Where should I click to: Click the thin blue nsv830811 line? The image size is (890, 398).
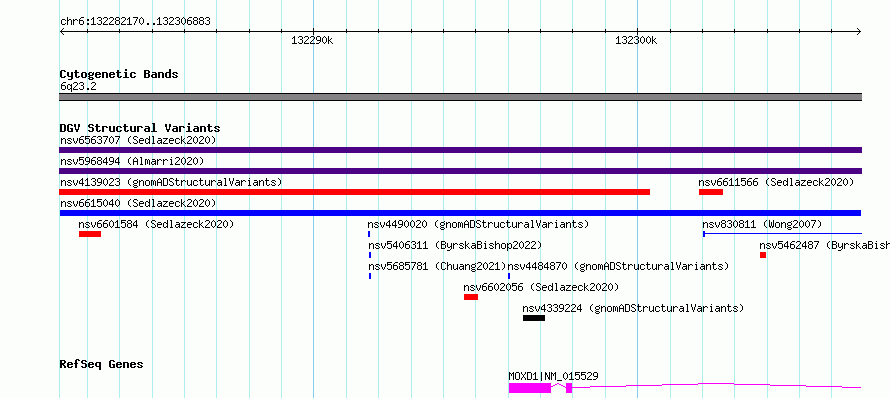point(782,234)
